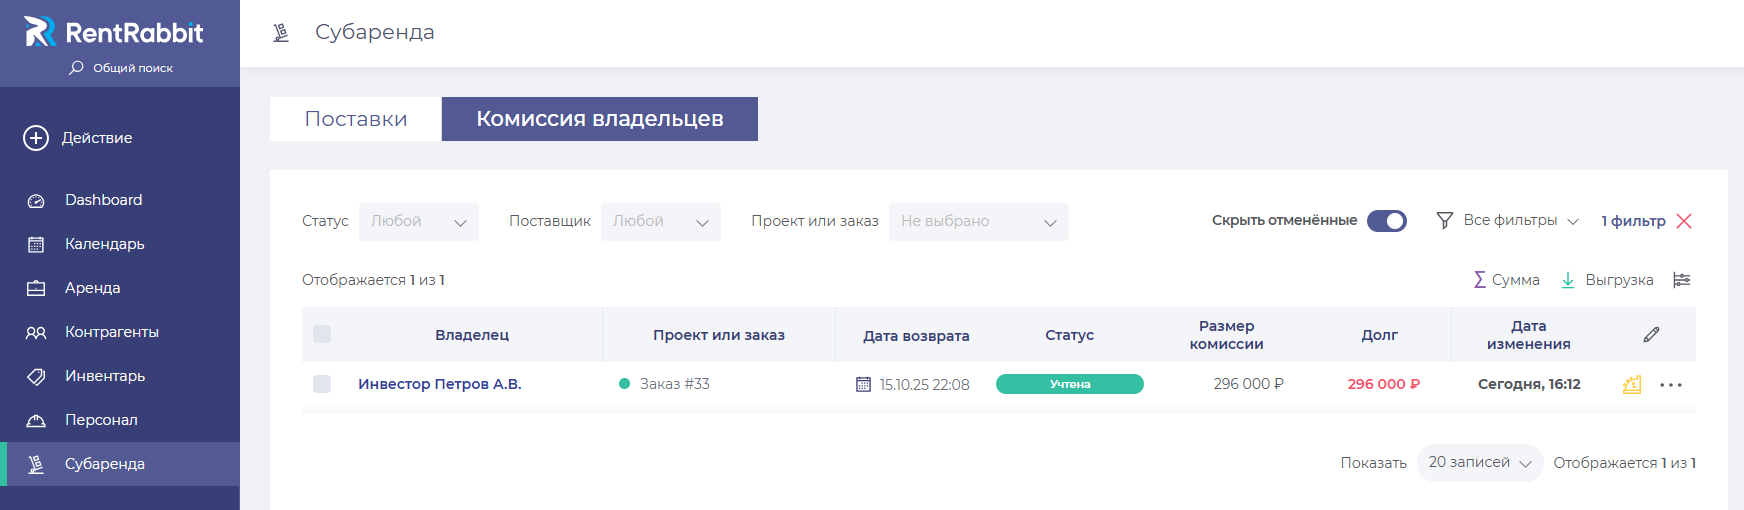Image resolution: width=1744 pixels, height=510 pixels.
Task: Open column settings icon next to Выгрузка
Action: coord(1682,280)
